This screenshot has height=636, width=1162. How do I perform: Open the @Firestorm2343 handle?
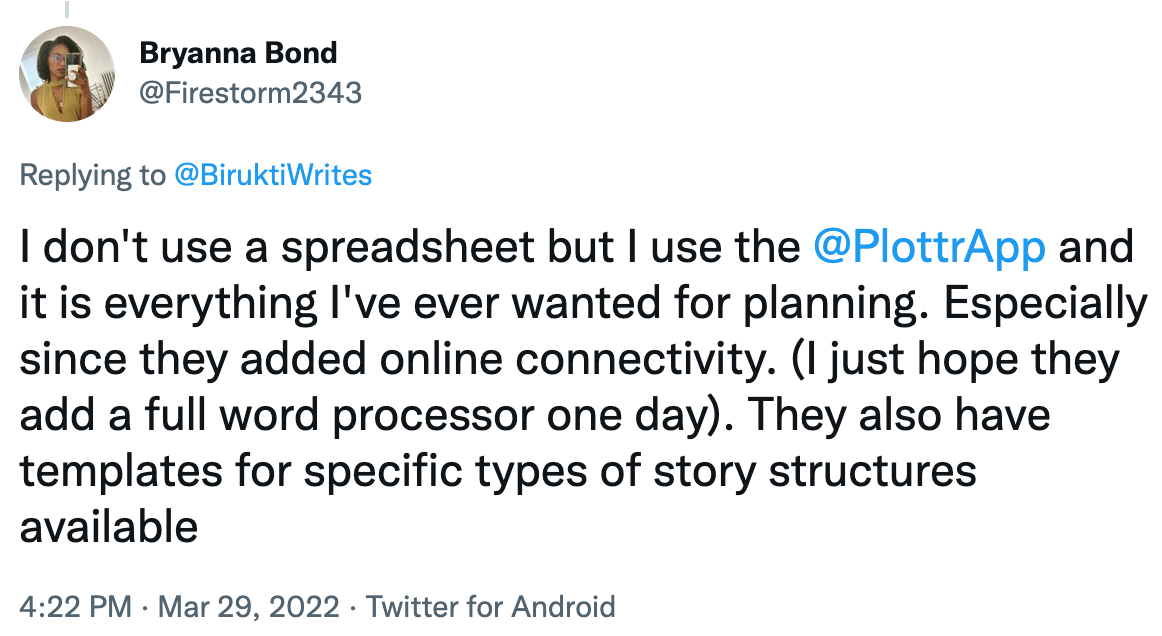[x=250, y=93]
